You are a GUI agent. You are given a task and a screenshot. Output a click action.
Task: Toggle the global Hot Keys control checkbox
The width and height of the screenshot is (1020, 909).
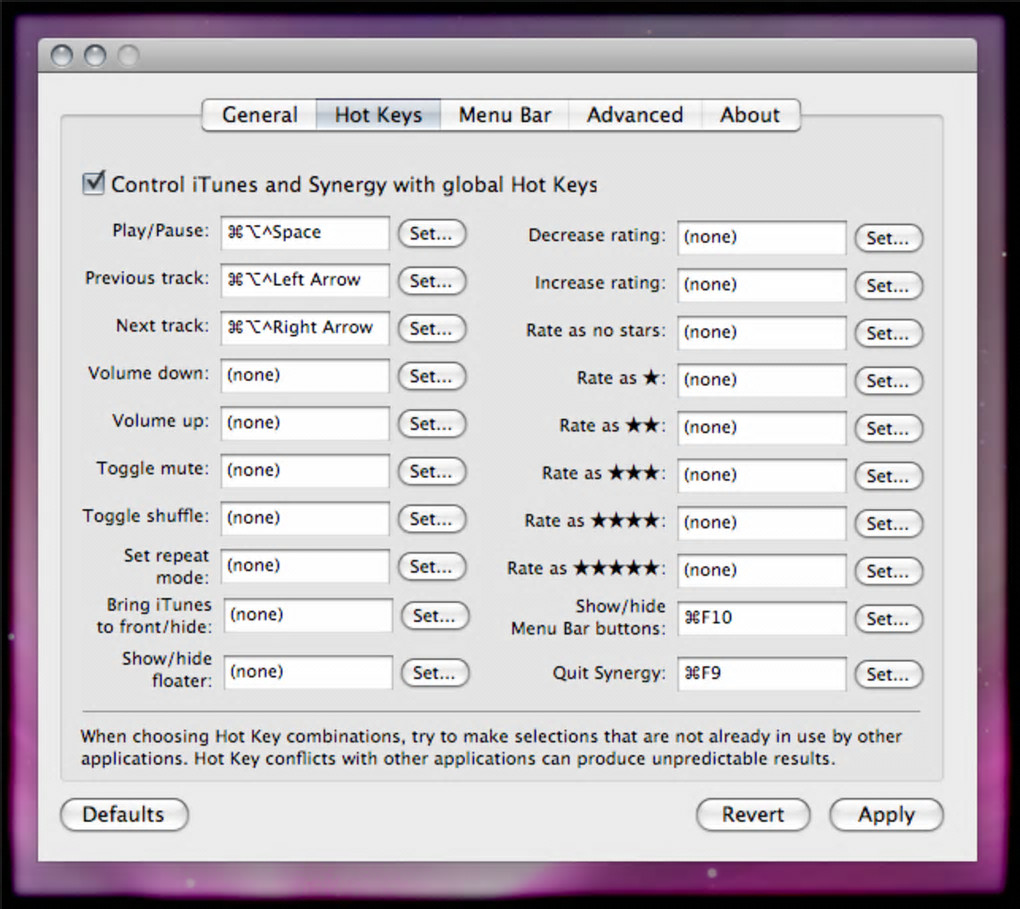tap(94, 183)
